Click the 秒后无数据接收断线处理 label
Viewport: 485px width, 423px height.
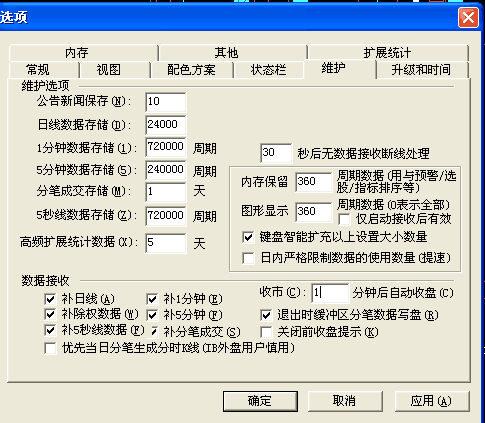click(363, 154)
